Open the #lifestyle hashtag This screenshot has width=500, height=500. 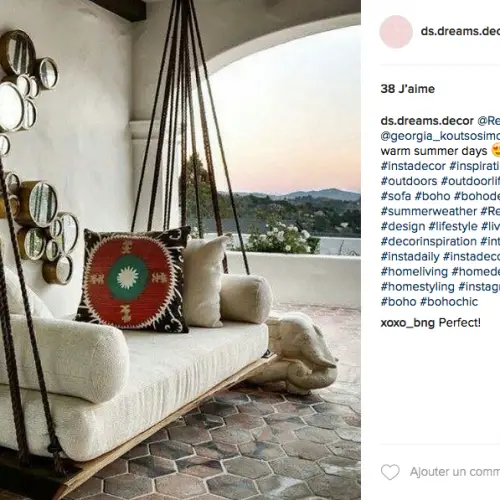(453, 226)
